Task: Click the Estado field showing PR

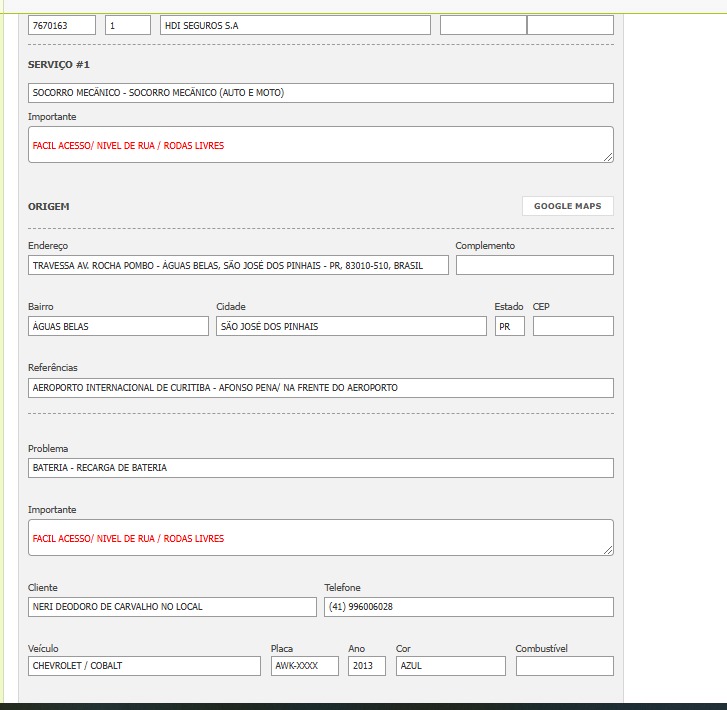Action: pyautogui.click(x=509, y=327)
